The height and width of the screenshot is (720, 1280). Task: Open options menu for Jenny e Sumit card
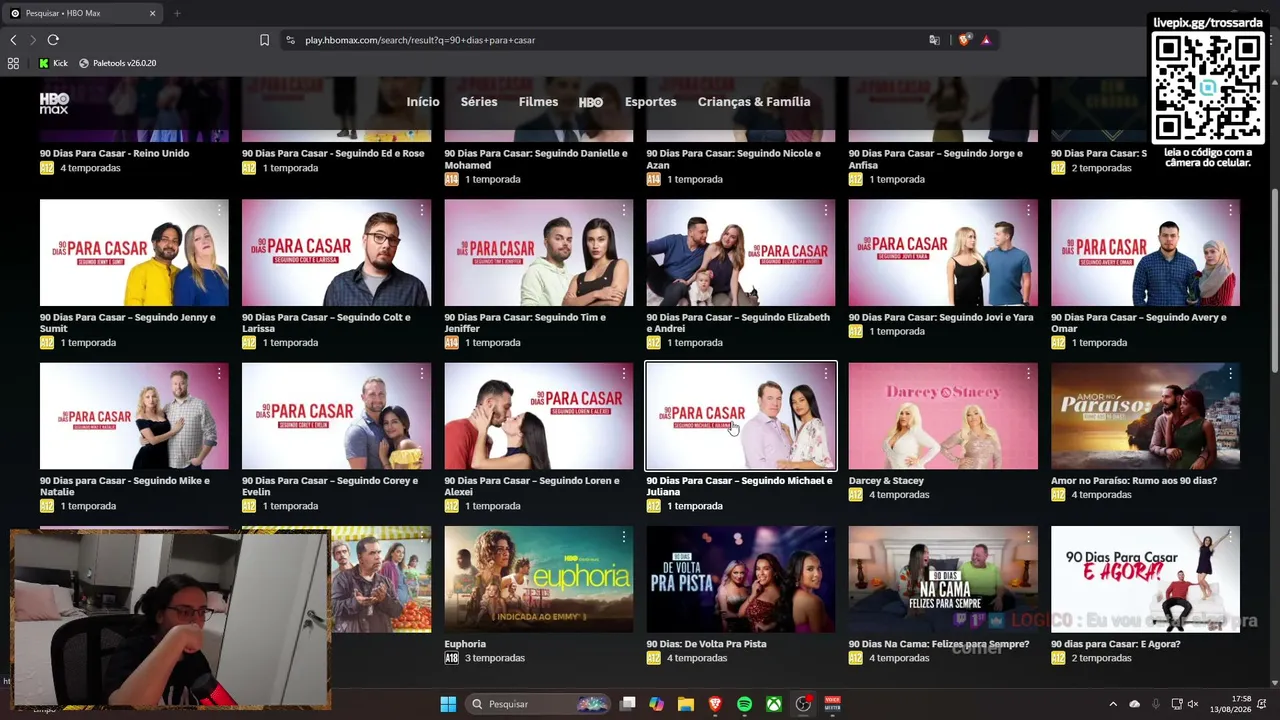(219, 210)
